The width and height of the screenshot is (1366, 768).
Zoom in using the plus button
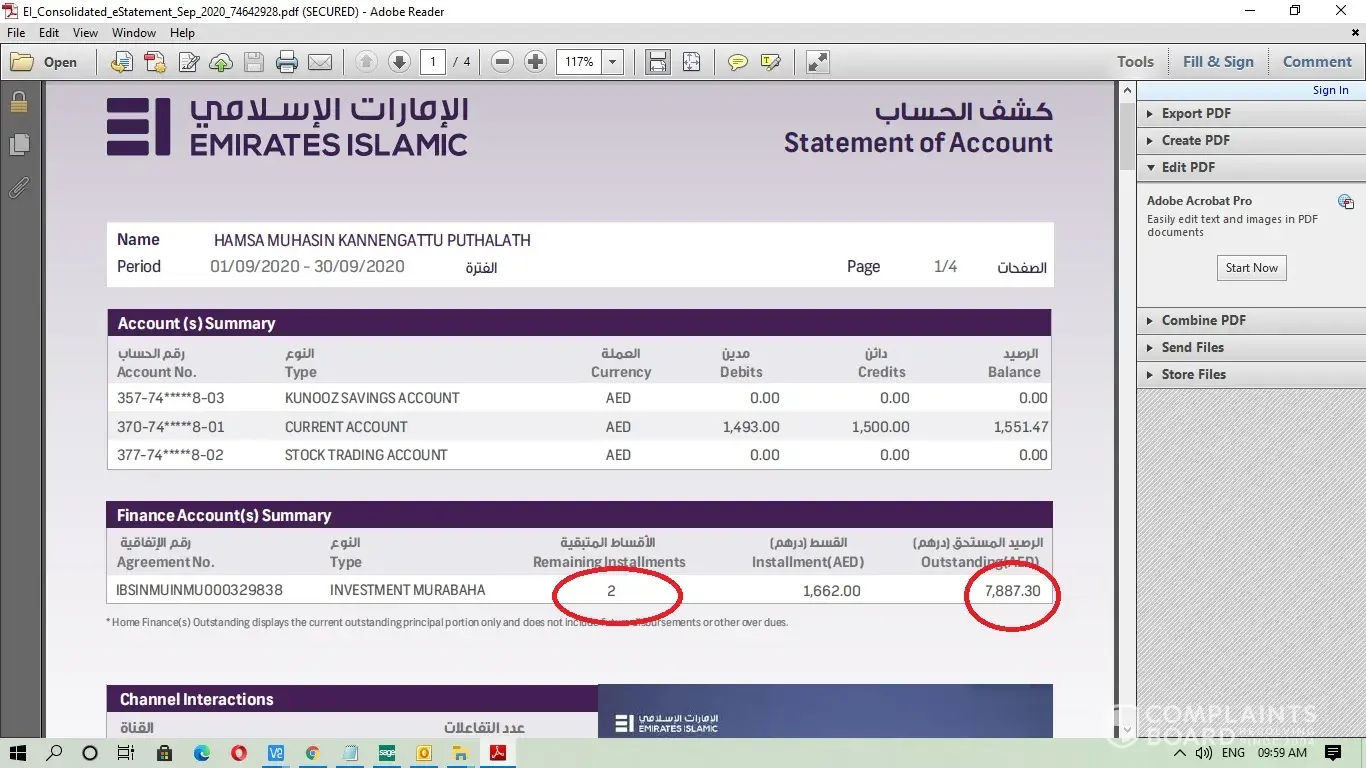536,62
